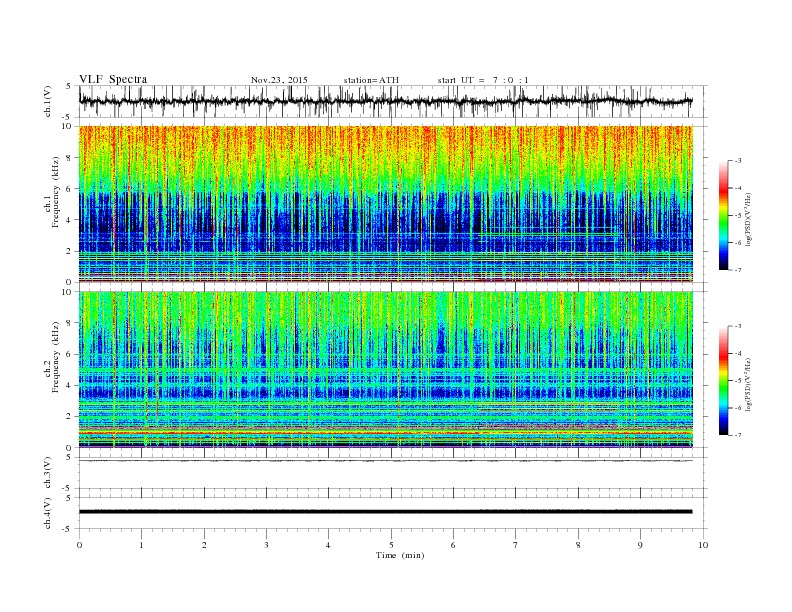
Task: Click the "8" kHz tick of ch.2 spectrogram
Action: 69,323
